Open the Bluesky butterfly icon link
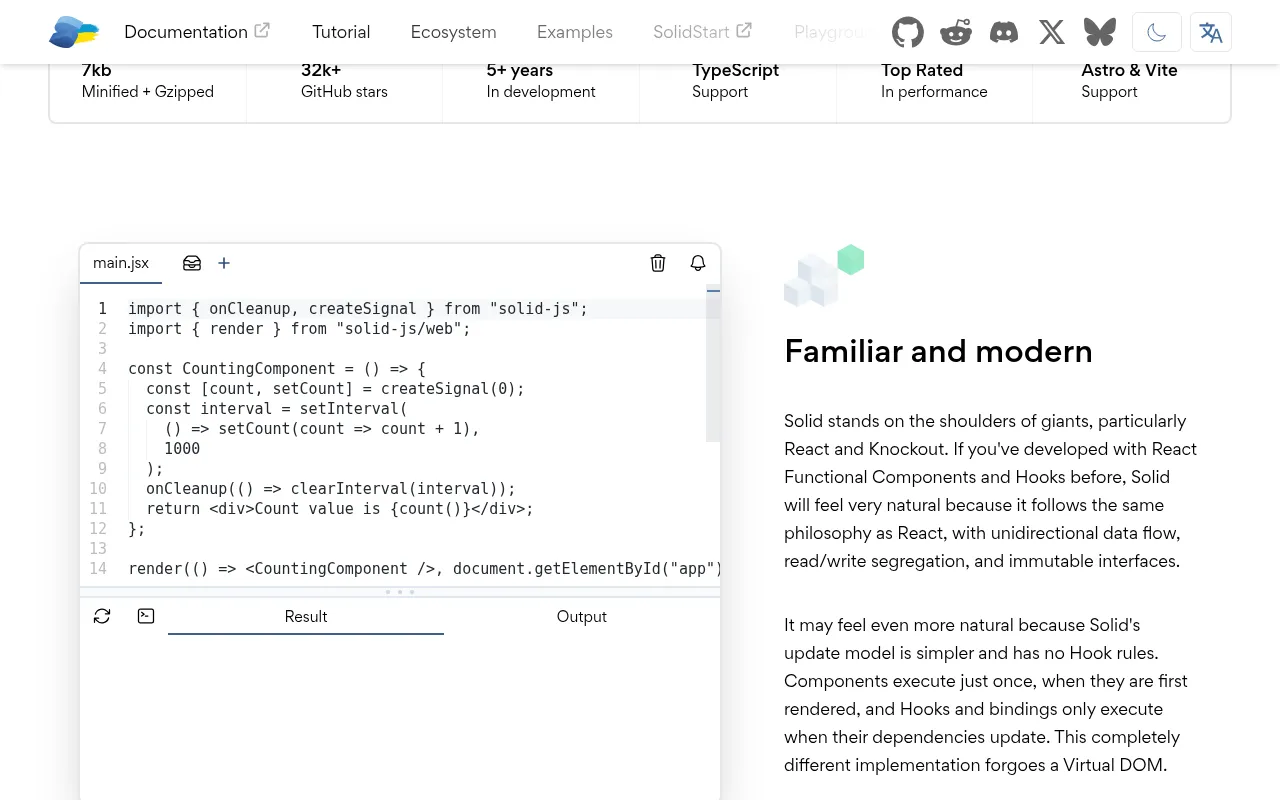Image resolution: width=1280 pixels, height=800 pixels. tap(1100, 32)
